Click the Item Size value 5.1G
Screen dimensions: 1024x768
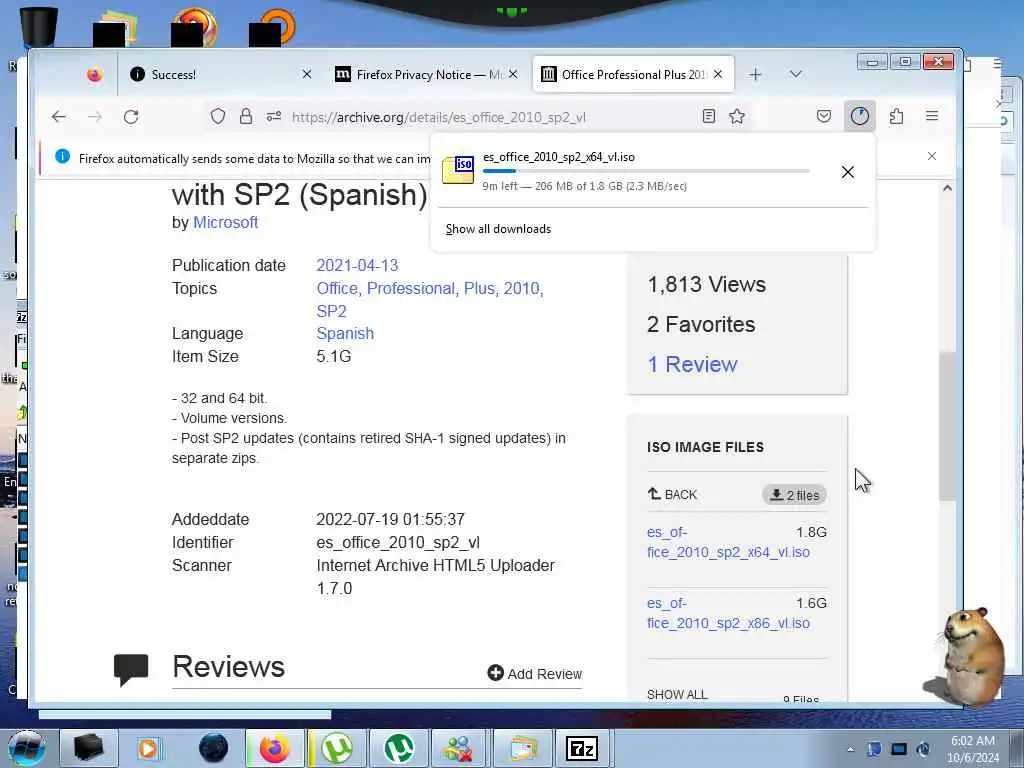pos(334,357)
